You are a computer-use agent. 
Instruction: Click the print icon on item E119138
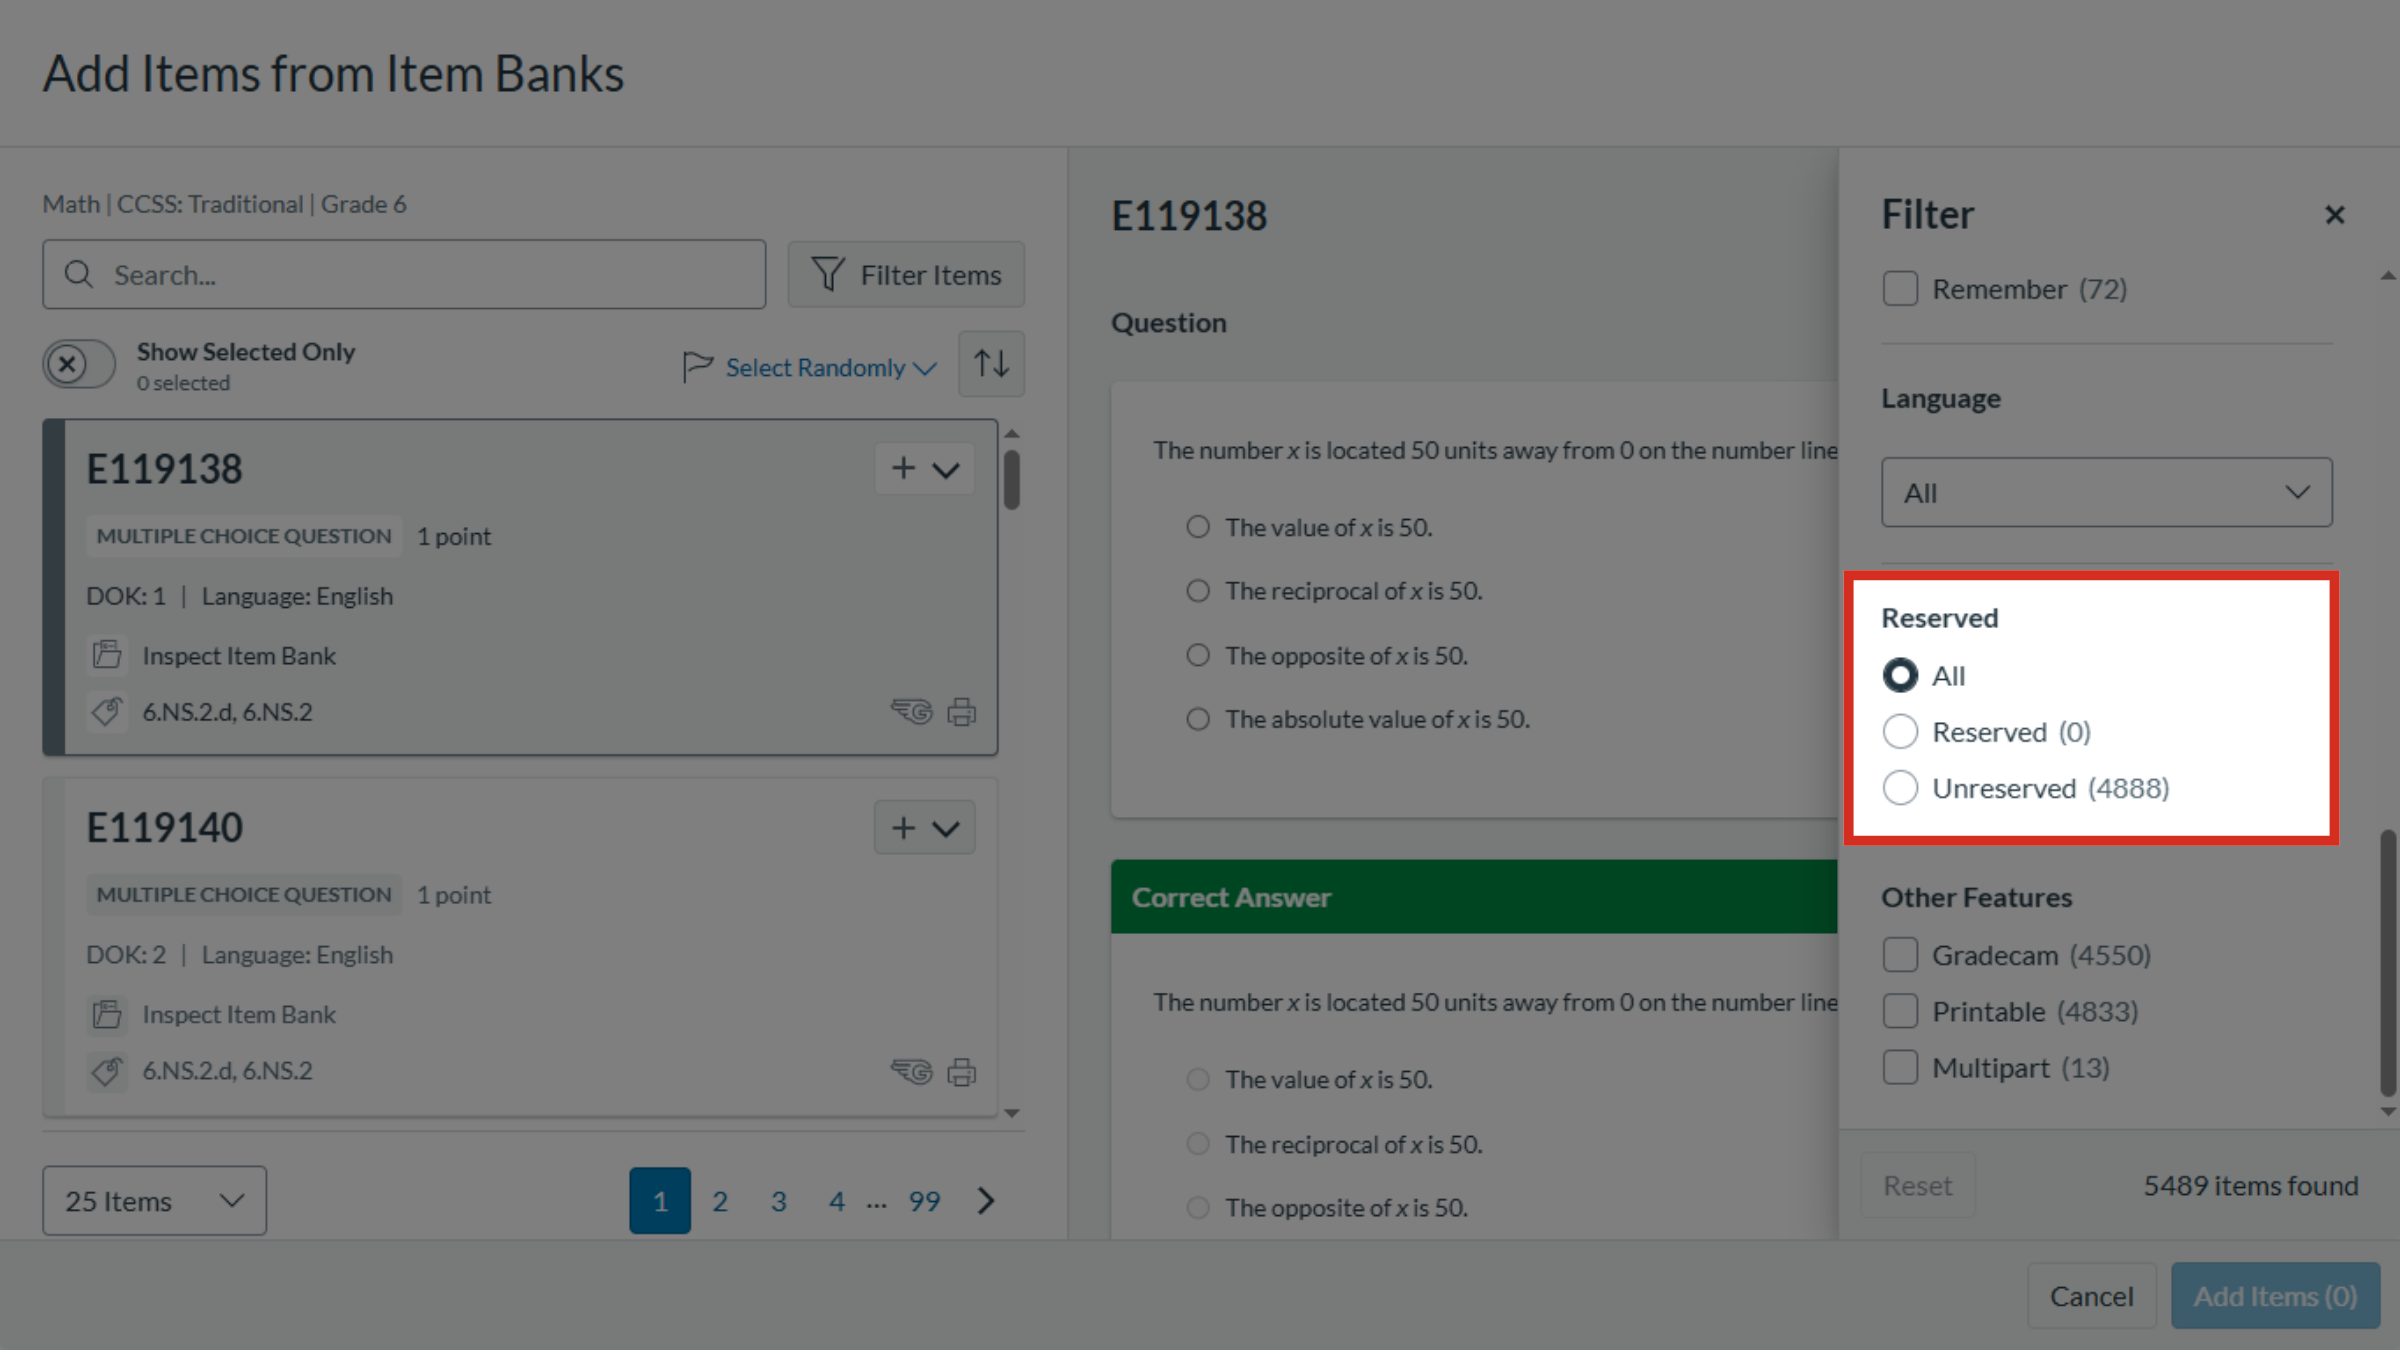[x=962, y=712]
